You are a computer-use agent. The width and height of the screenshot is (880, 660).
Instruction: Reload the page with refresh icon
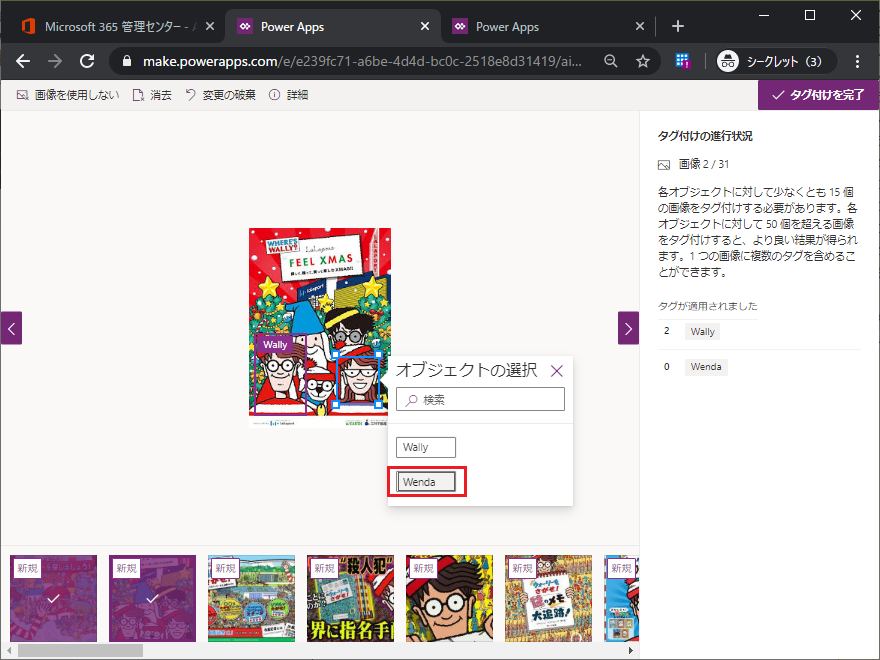87,61
